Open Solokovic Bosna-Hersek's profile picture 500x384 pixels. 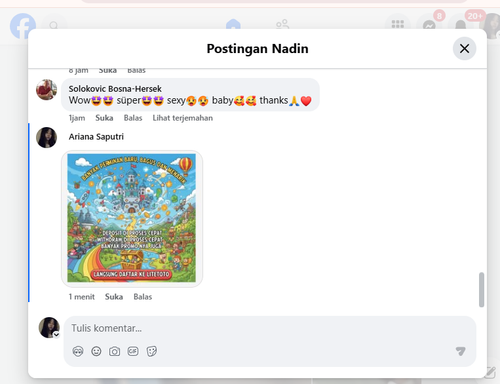pos(46,90)
